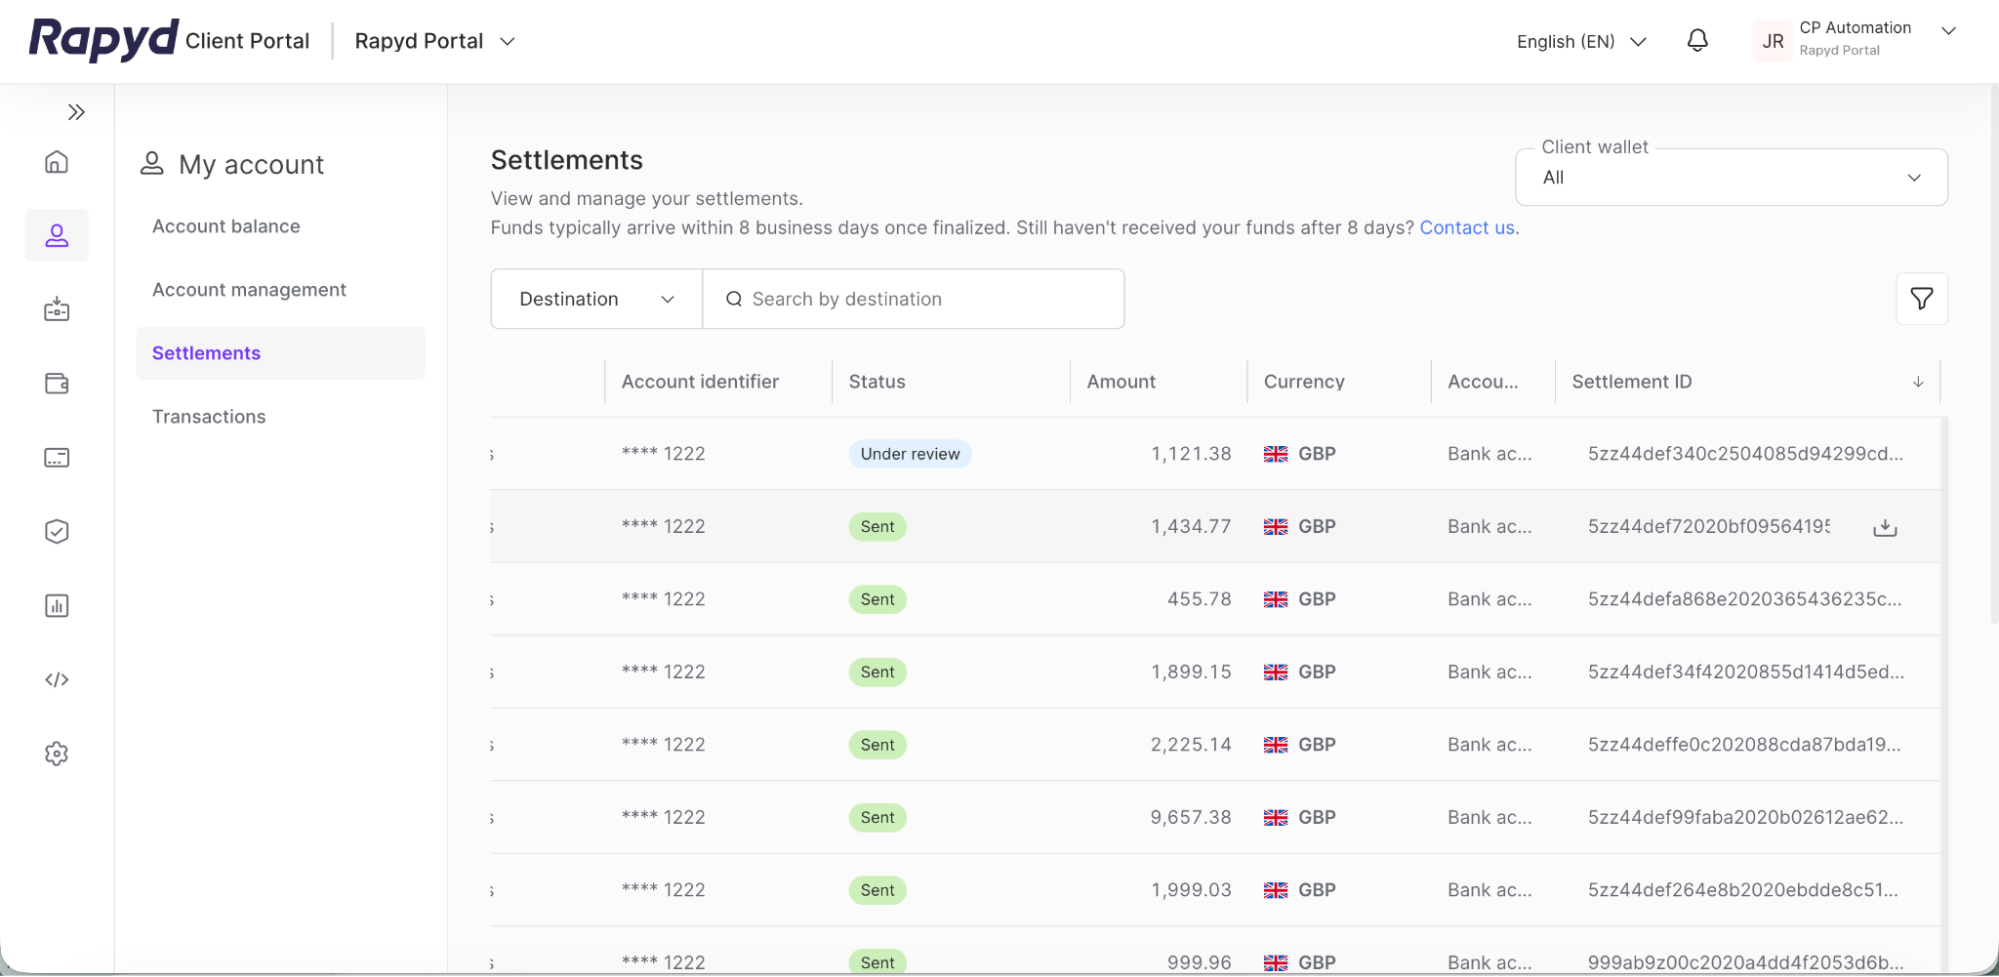Go to Account balance menu item
Image resolution: width=1999 pixels, height=977 pixels.
click(226, 226)
